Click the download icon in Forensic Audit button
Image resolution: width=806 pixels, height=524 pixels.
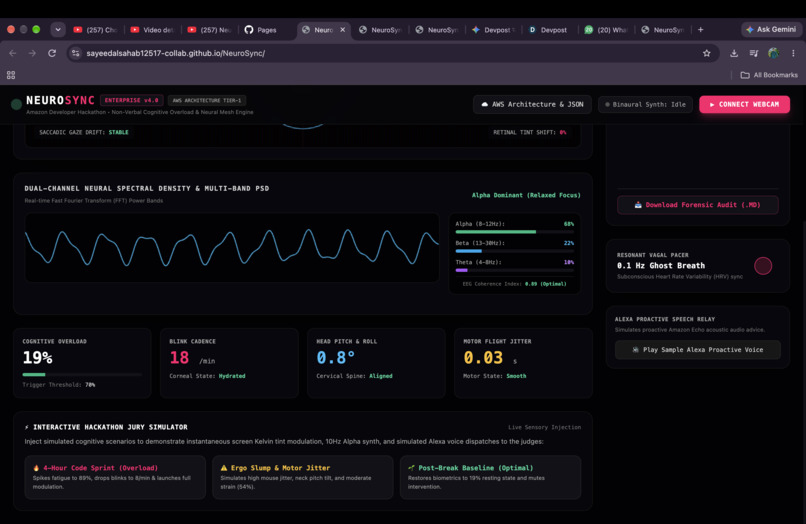(x=638, y=205)
